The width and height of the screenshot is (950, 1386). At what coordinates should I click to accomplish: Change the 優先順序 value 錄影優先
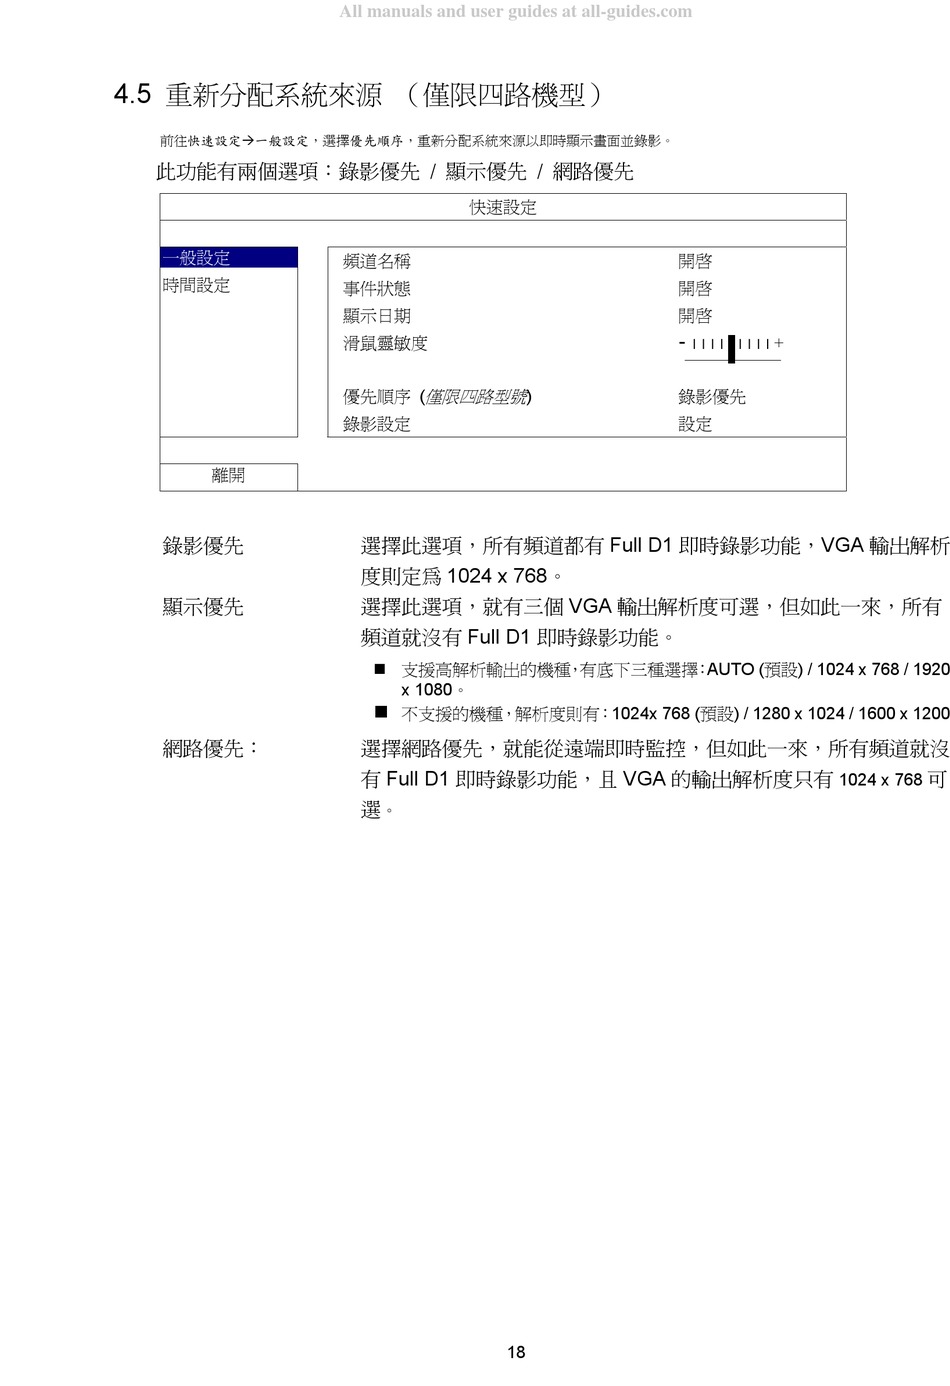[712, 397]
